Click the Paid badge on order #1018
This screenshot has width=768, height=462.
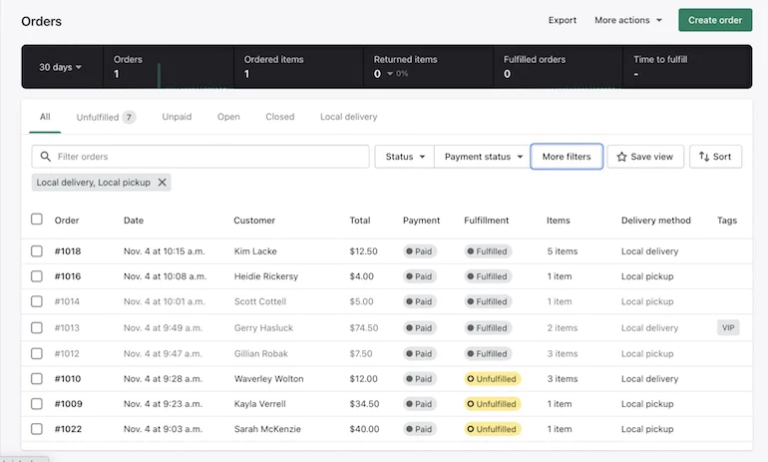(x=421, y=251)
